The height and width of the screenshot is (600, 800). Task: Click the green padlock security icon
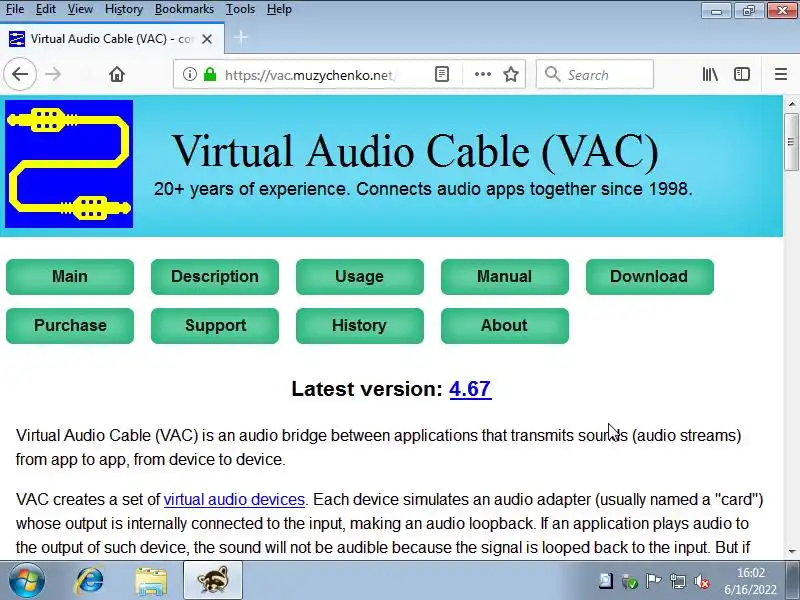tap(210, 74)
